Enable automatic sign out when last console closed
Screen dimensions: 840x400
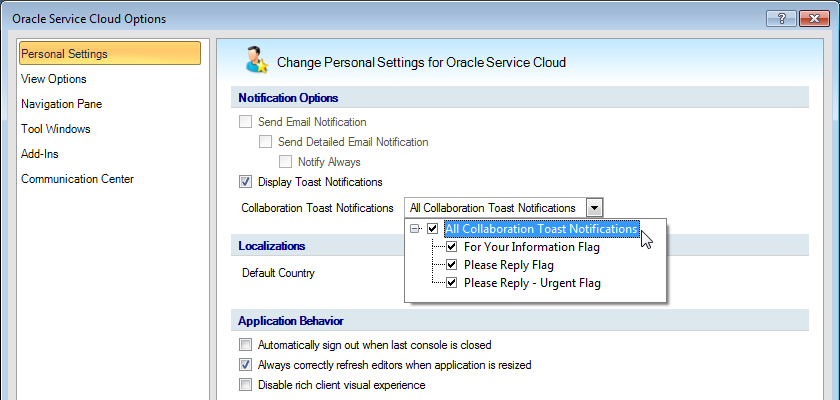pyautogui.click(x=245, y=345)
